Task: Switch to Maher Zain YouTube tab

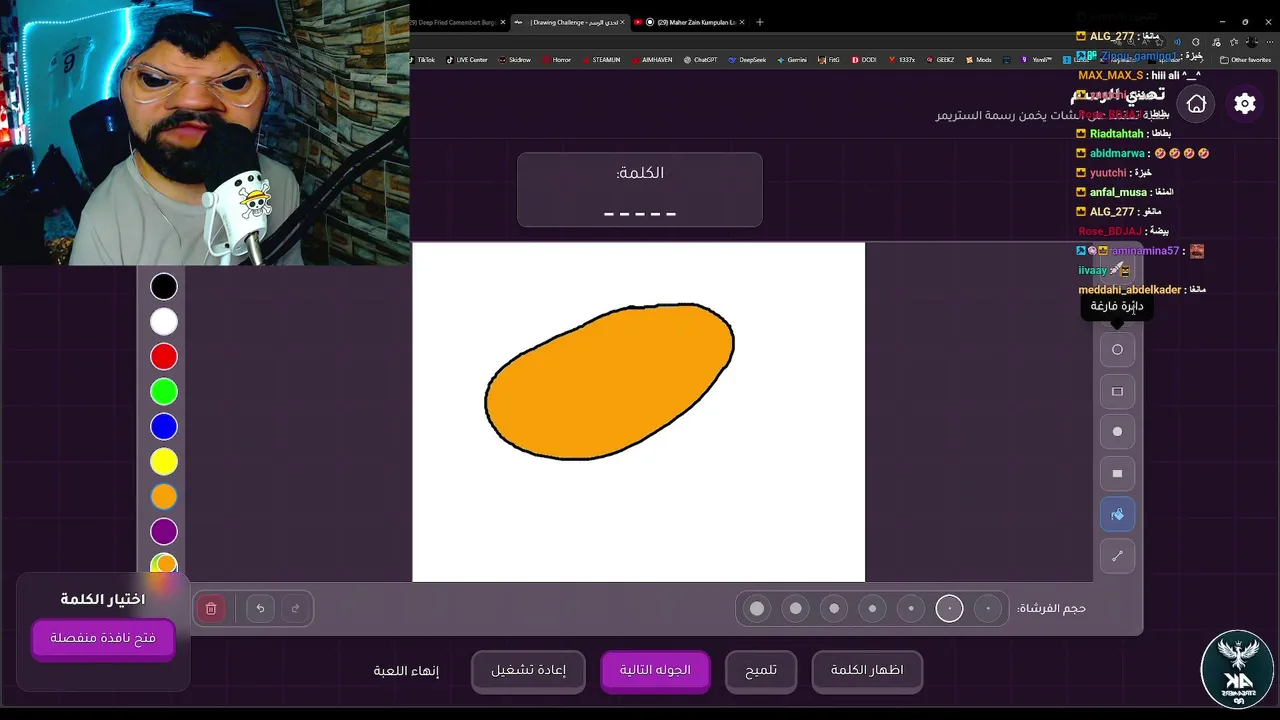Action: pos(690,22)
